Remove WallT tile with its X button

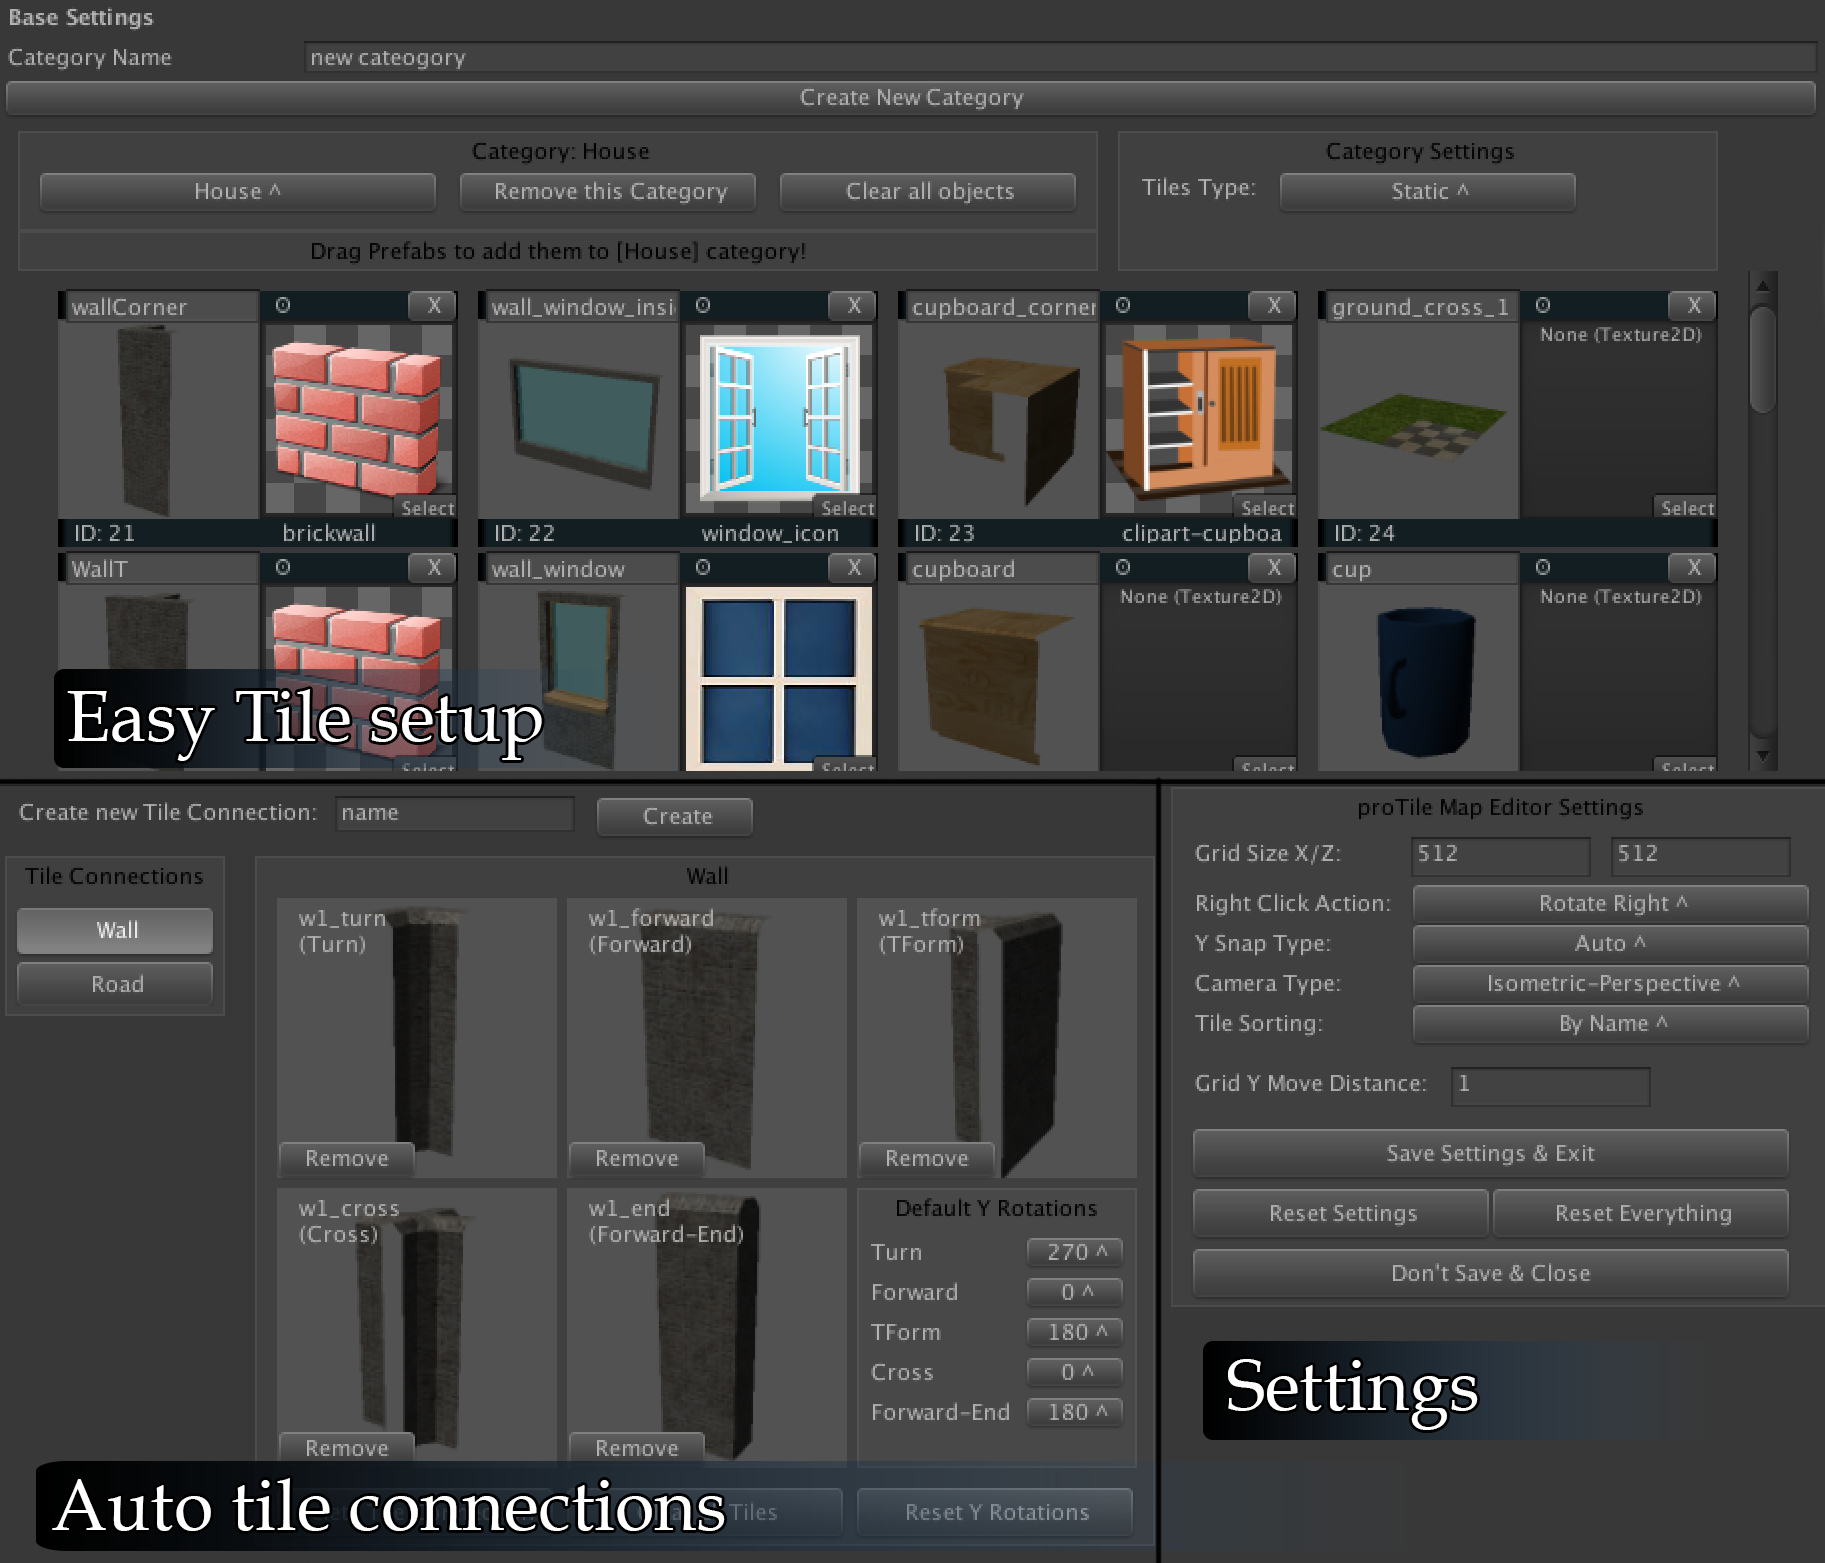coord(433,568)
